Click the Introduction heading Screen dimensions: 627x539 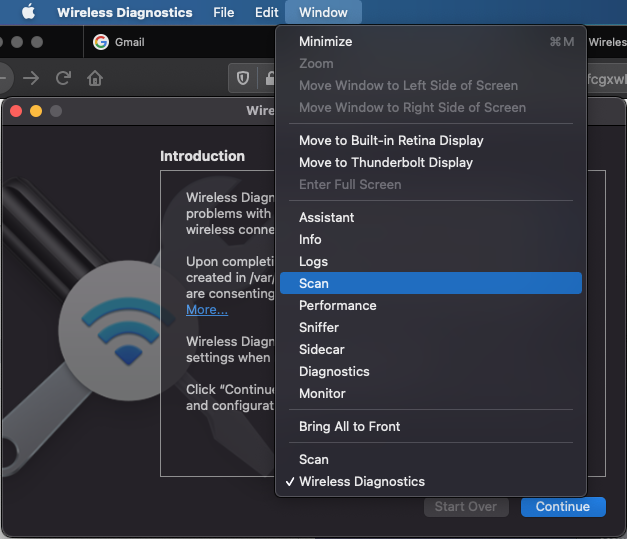pos(202,156)
